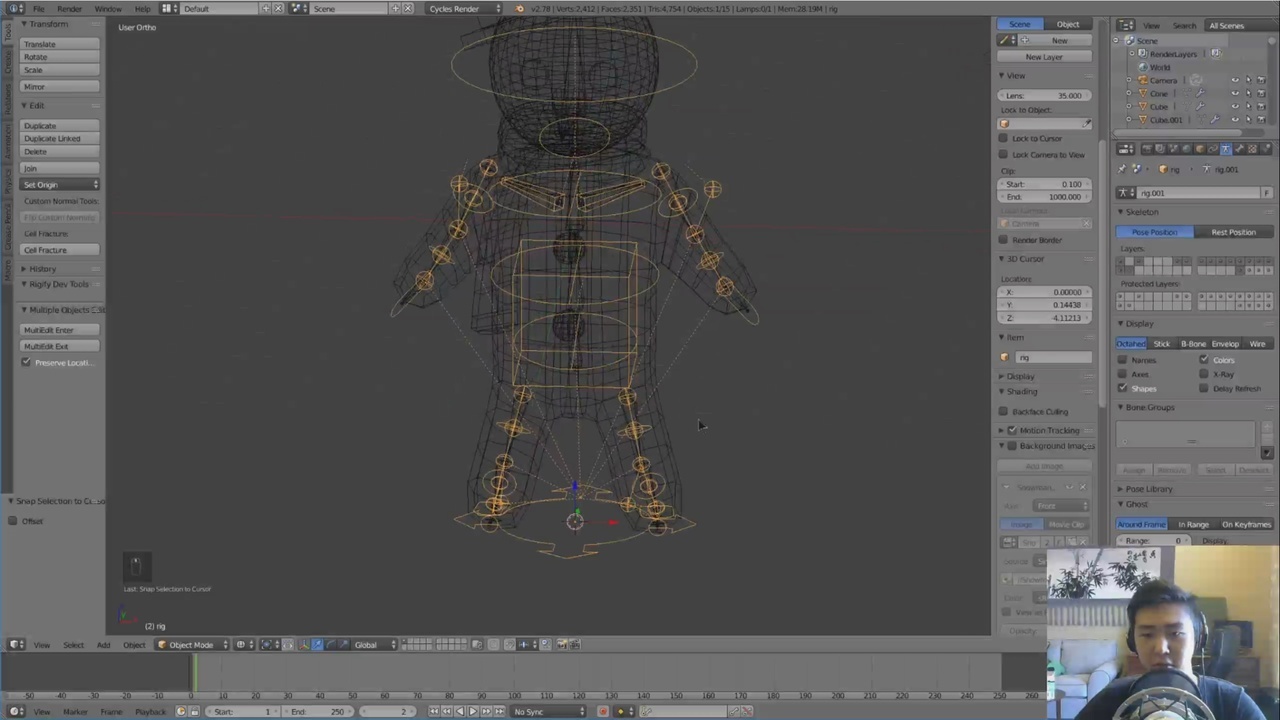Image resolution: width=1280 pixels, height=720 pixels.
Task: Open the Object Mode dropdown
Action: (190, 645)
